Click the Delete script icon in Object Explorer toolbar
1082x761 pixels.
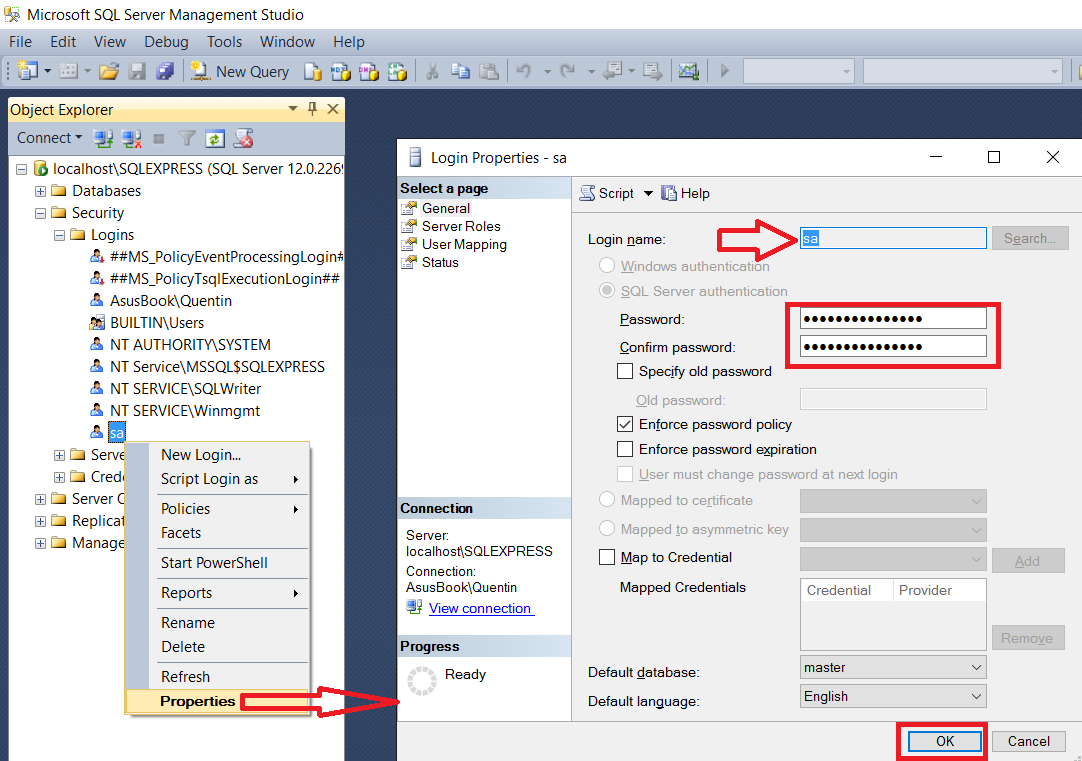click(243, 139)
